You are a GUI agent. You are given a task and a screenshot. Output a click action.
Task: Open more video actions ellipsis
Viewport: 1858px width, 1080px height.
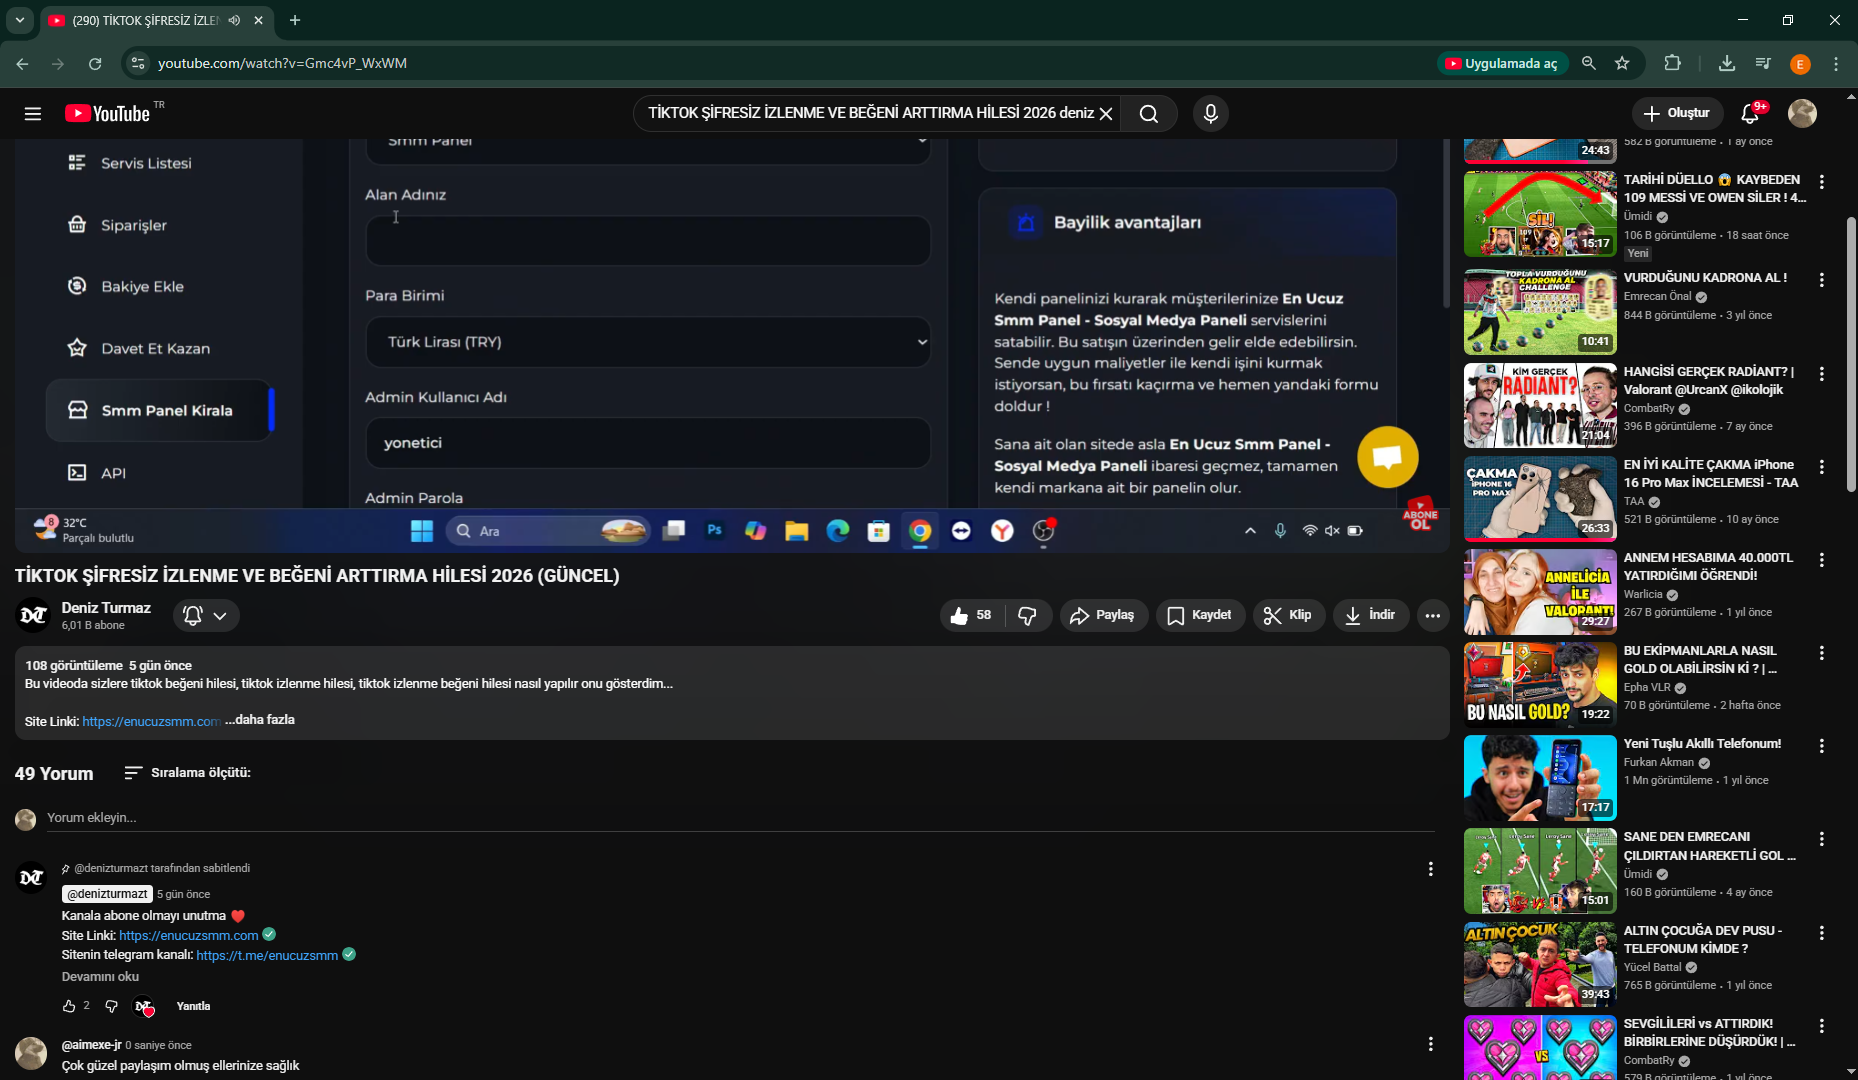(1433, 615)
